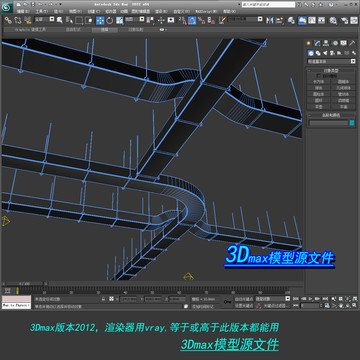Collapse the 对象类型 rollout

[331, 70]
